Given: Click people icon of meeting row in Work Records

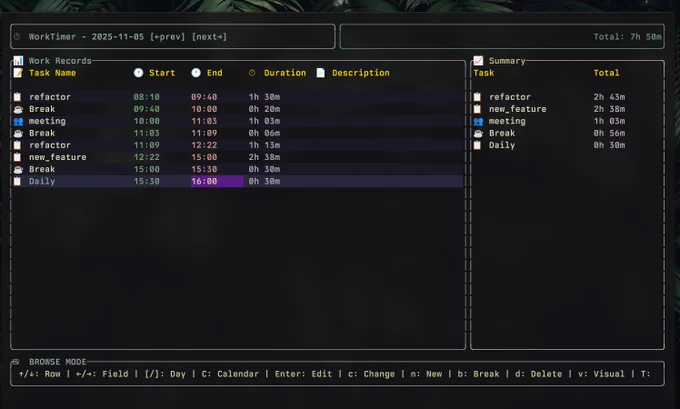Looking at the screenshot, I should click(x=18, y=121).
